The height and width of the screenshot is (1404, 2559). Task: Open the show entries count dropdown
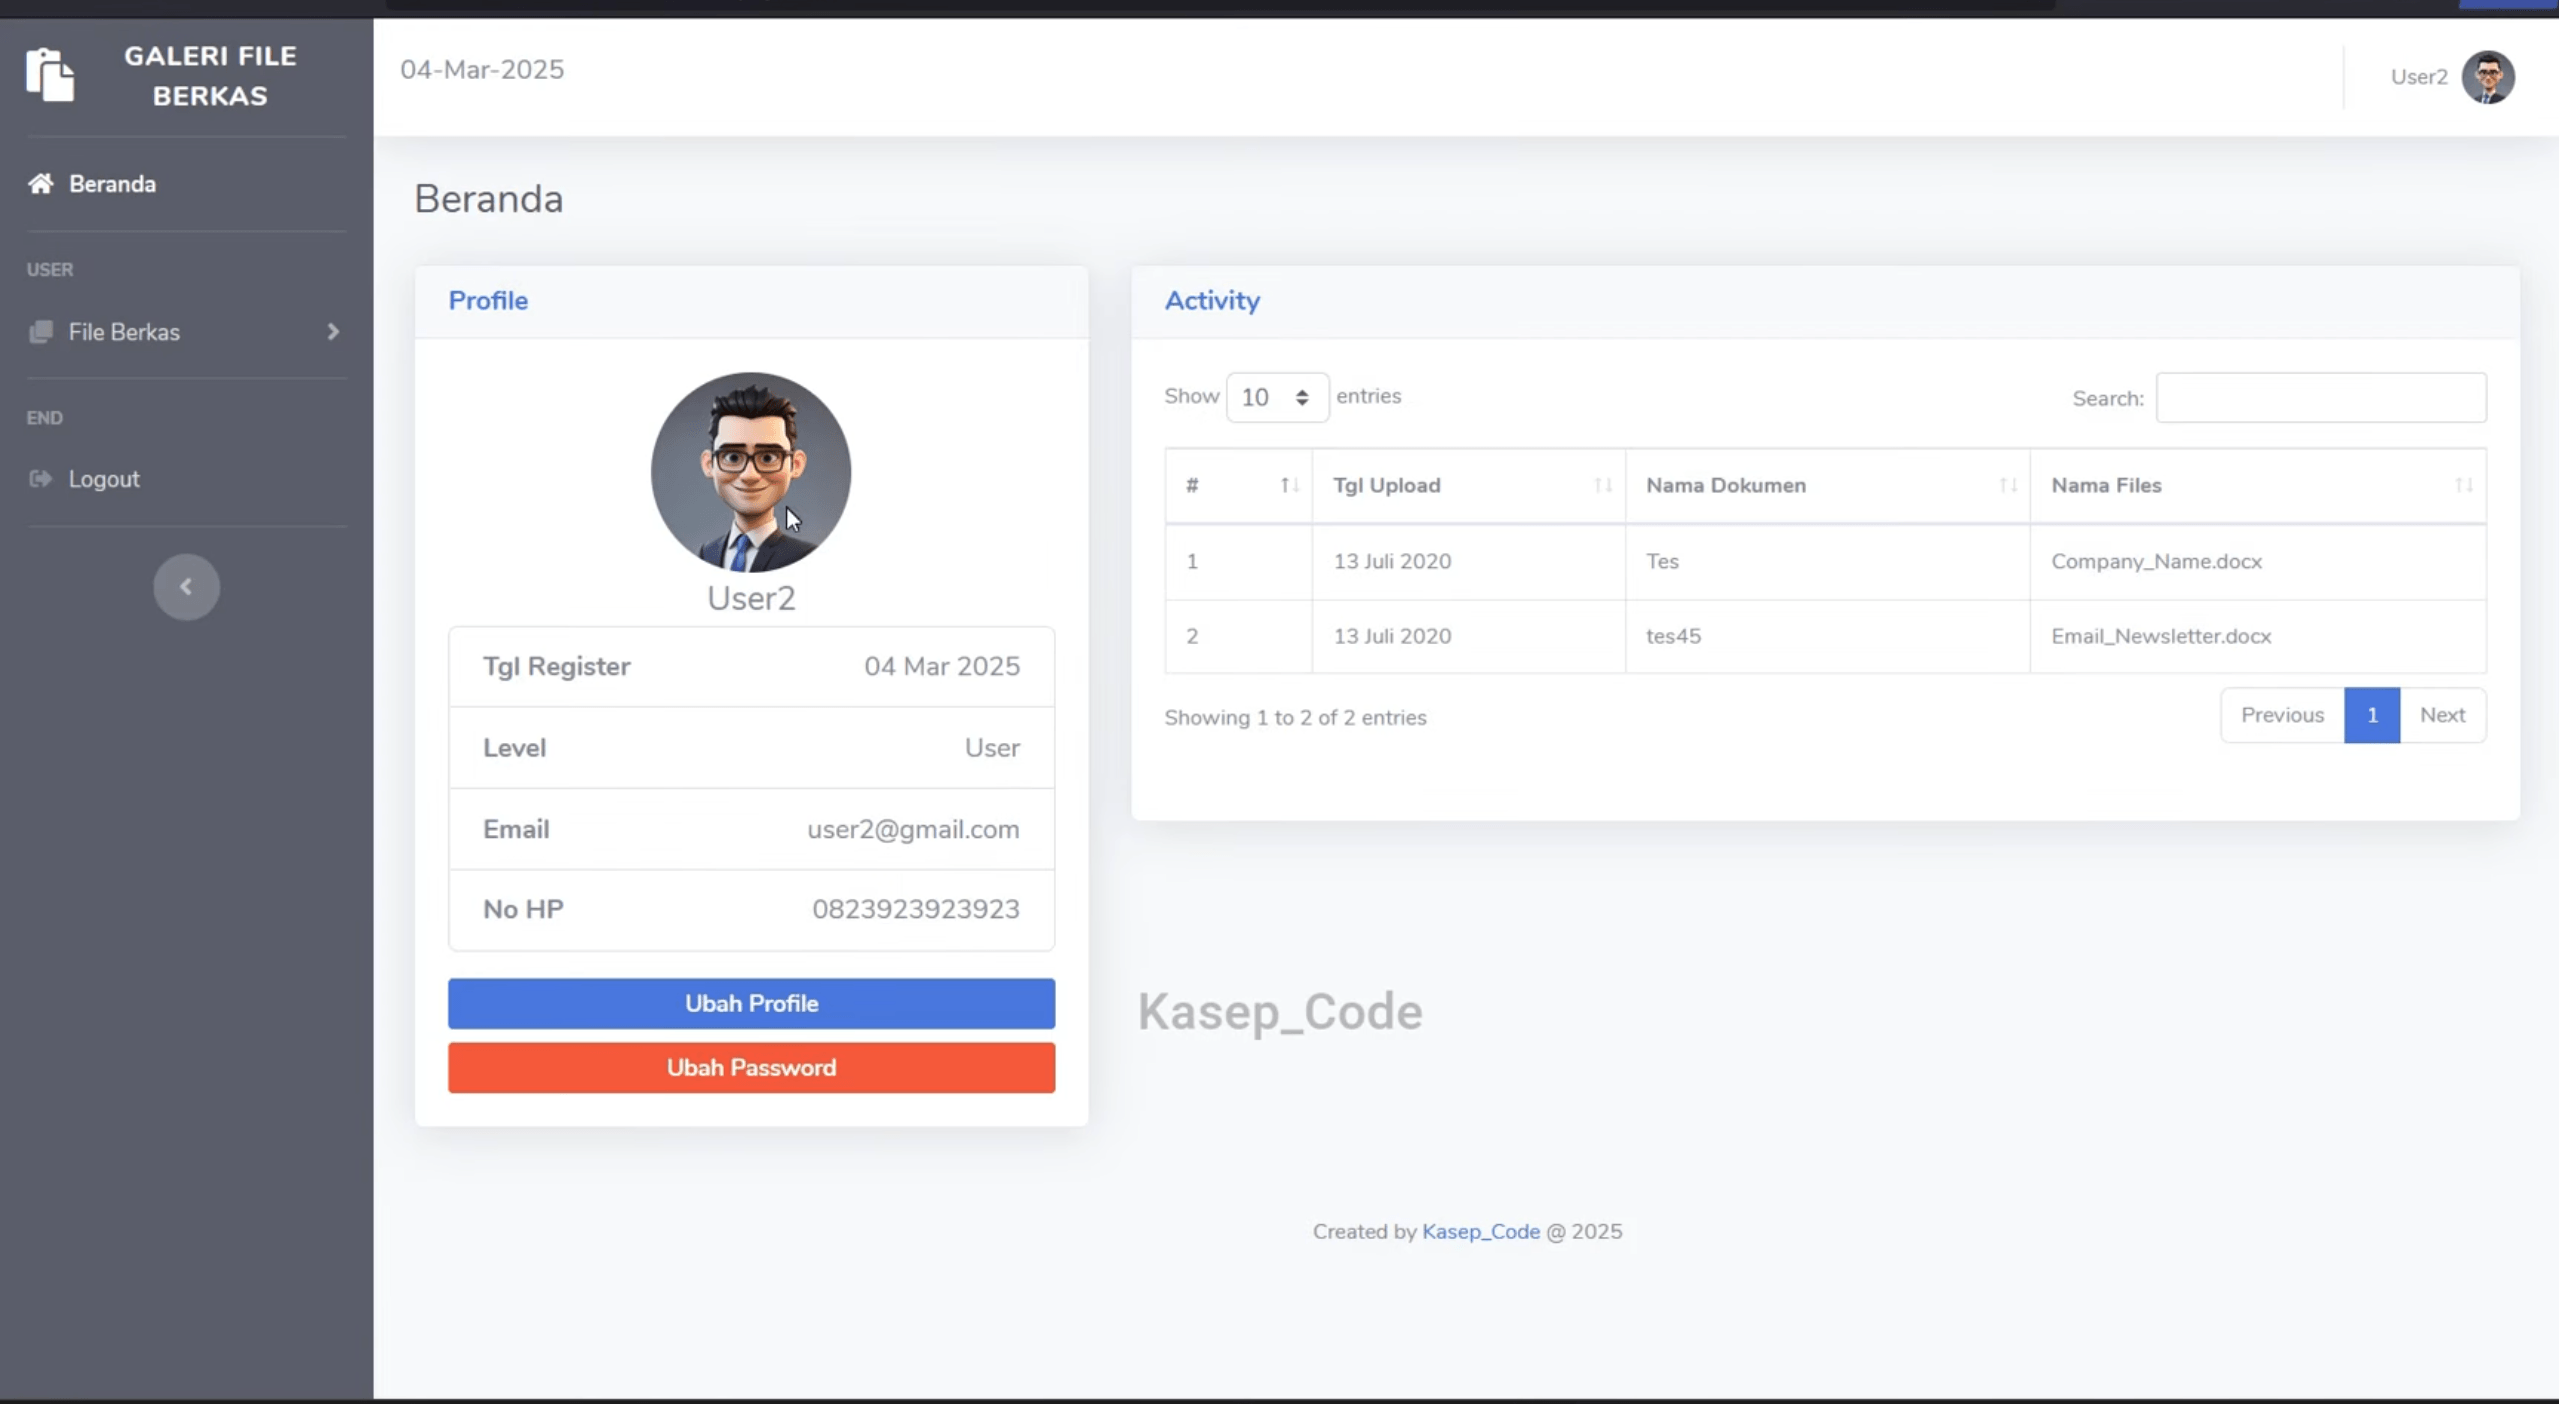tap(1277, 397)
